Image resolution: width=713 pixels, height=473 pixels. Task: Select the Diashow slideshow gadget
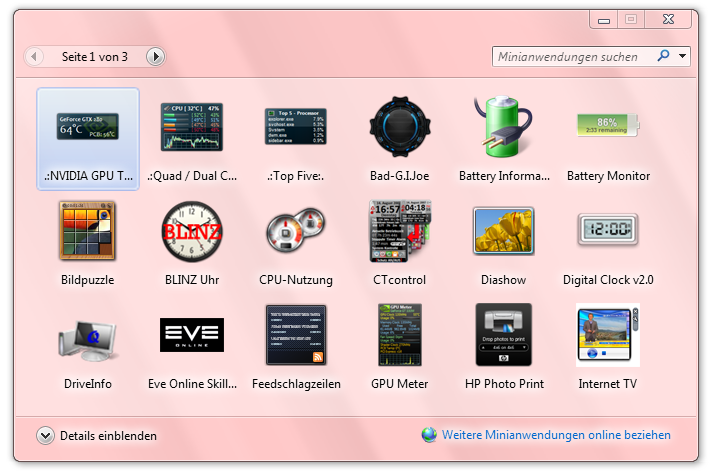(x=504, y=231)
